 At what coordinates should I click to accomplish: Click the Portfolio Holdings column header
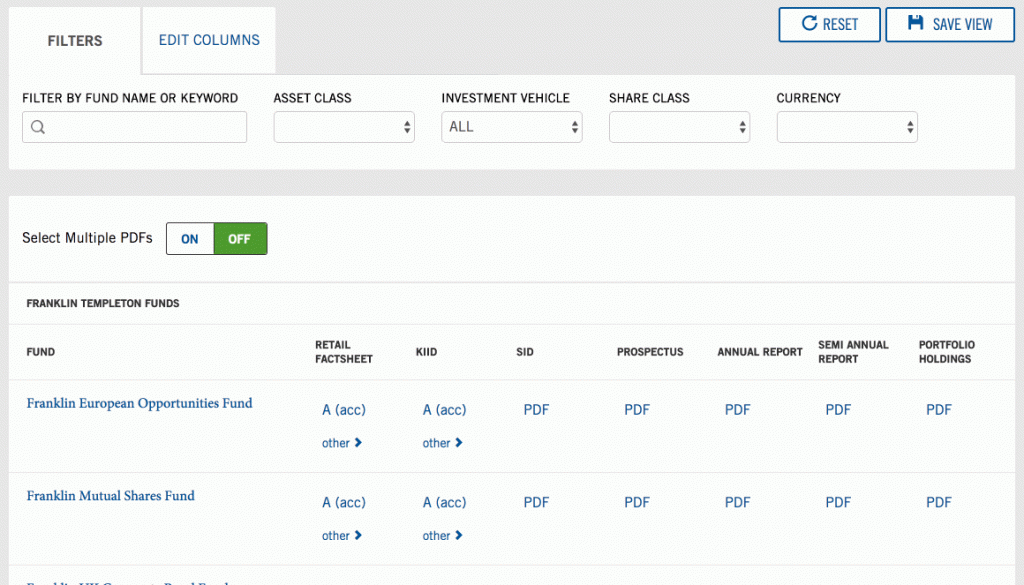tap(946, 352)
